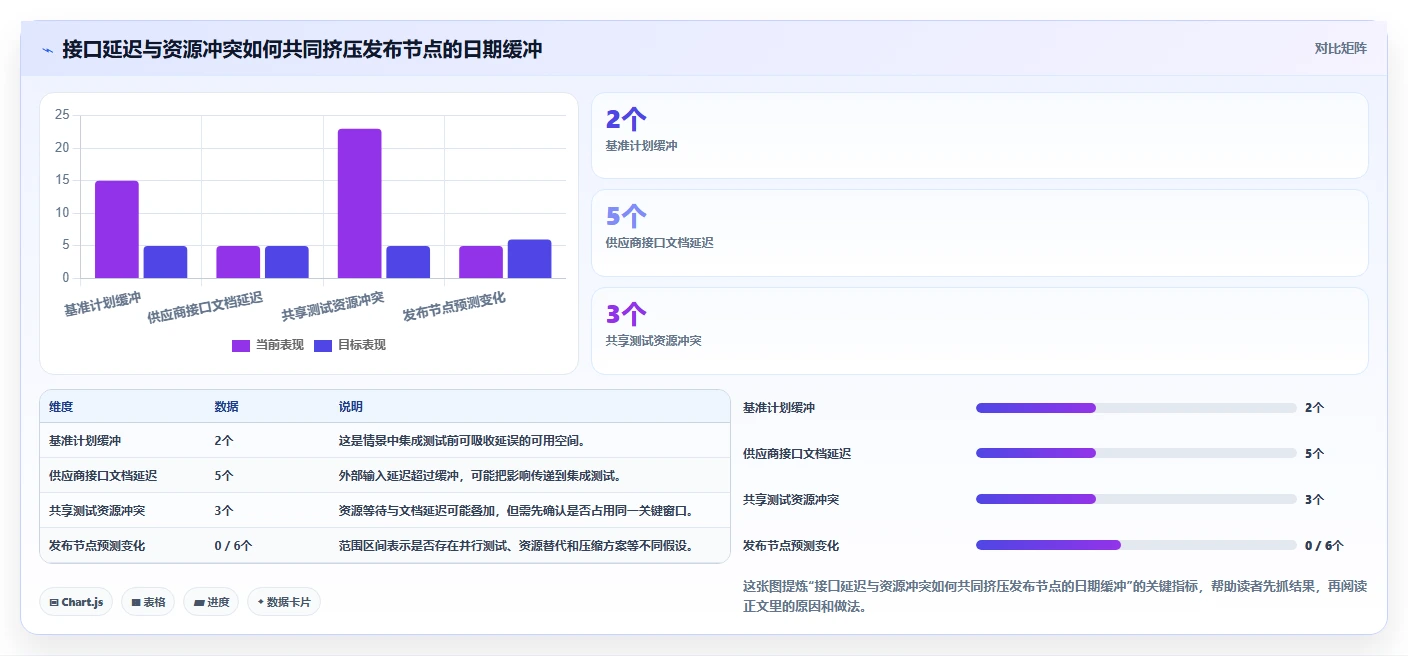This screenshot has height=656, width=1408.
Task: Click the summary paragraph starting 这张图提炼
Action: [x=1055, y=596]
